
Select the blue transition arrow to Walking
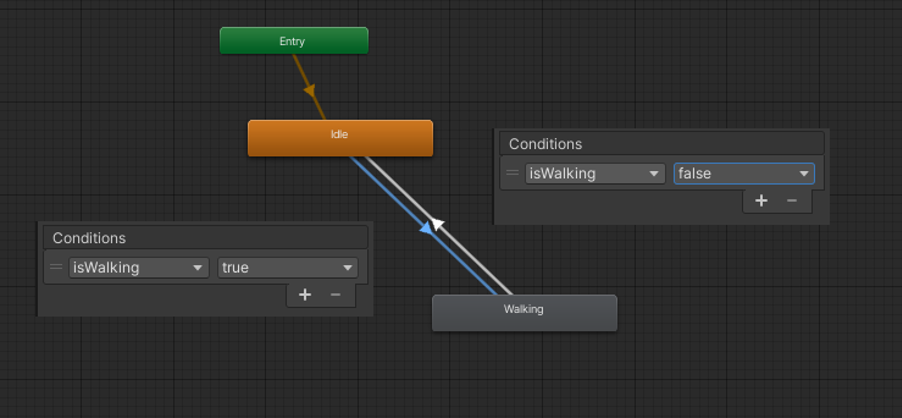coord(426,228)
